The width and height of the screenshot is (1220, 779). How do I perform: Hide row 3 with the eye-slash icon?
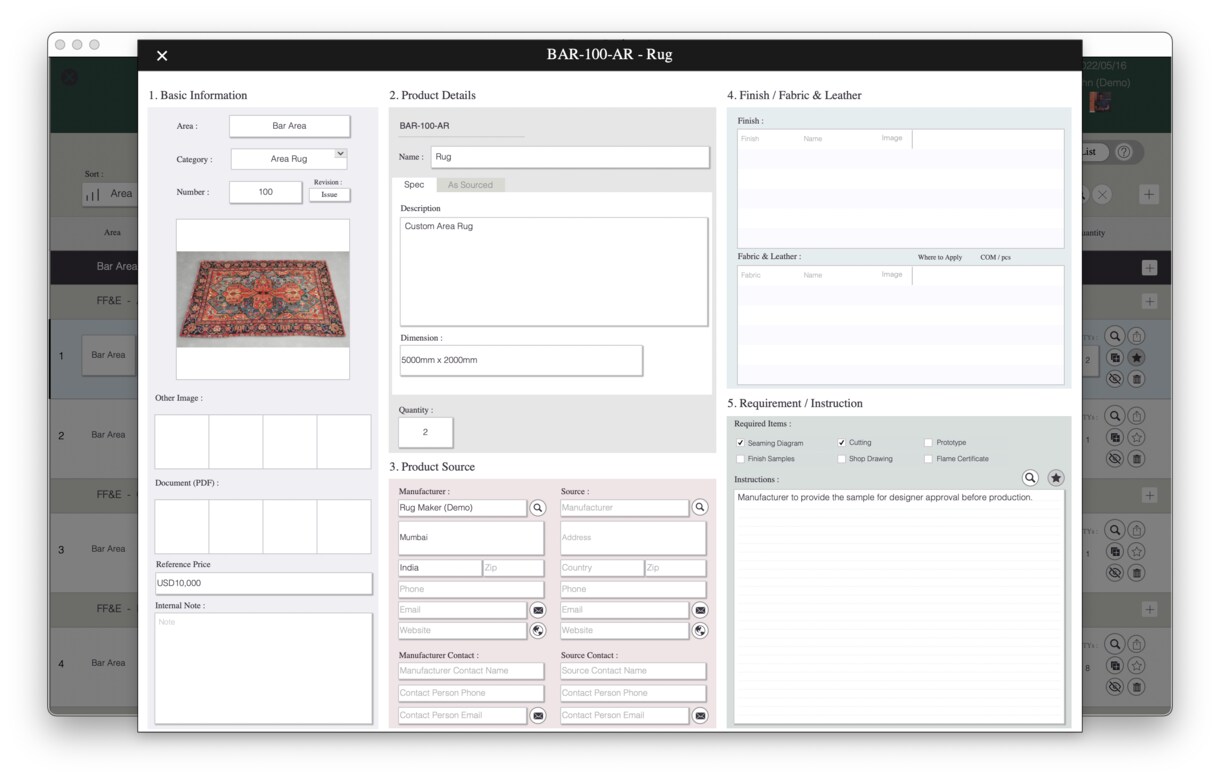[1115, 573]
